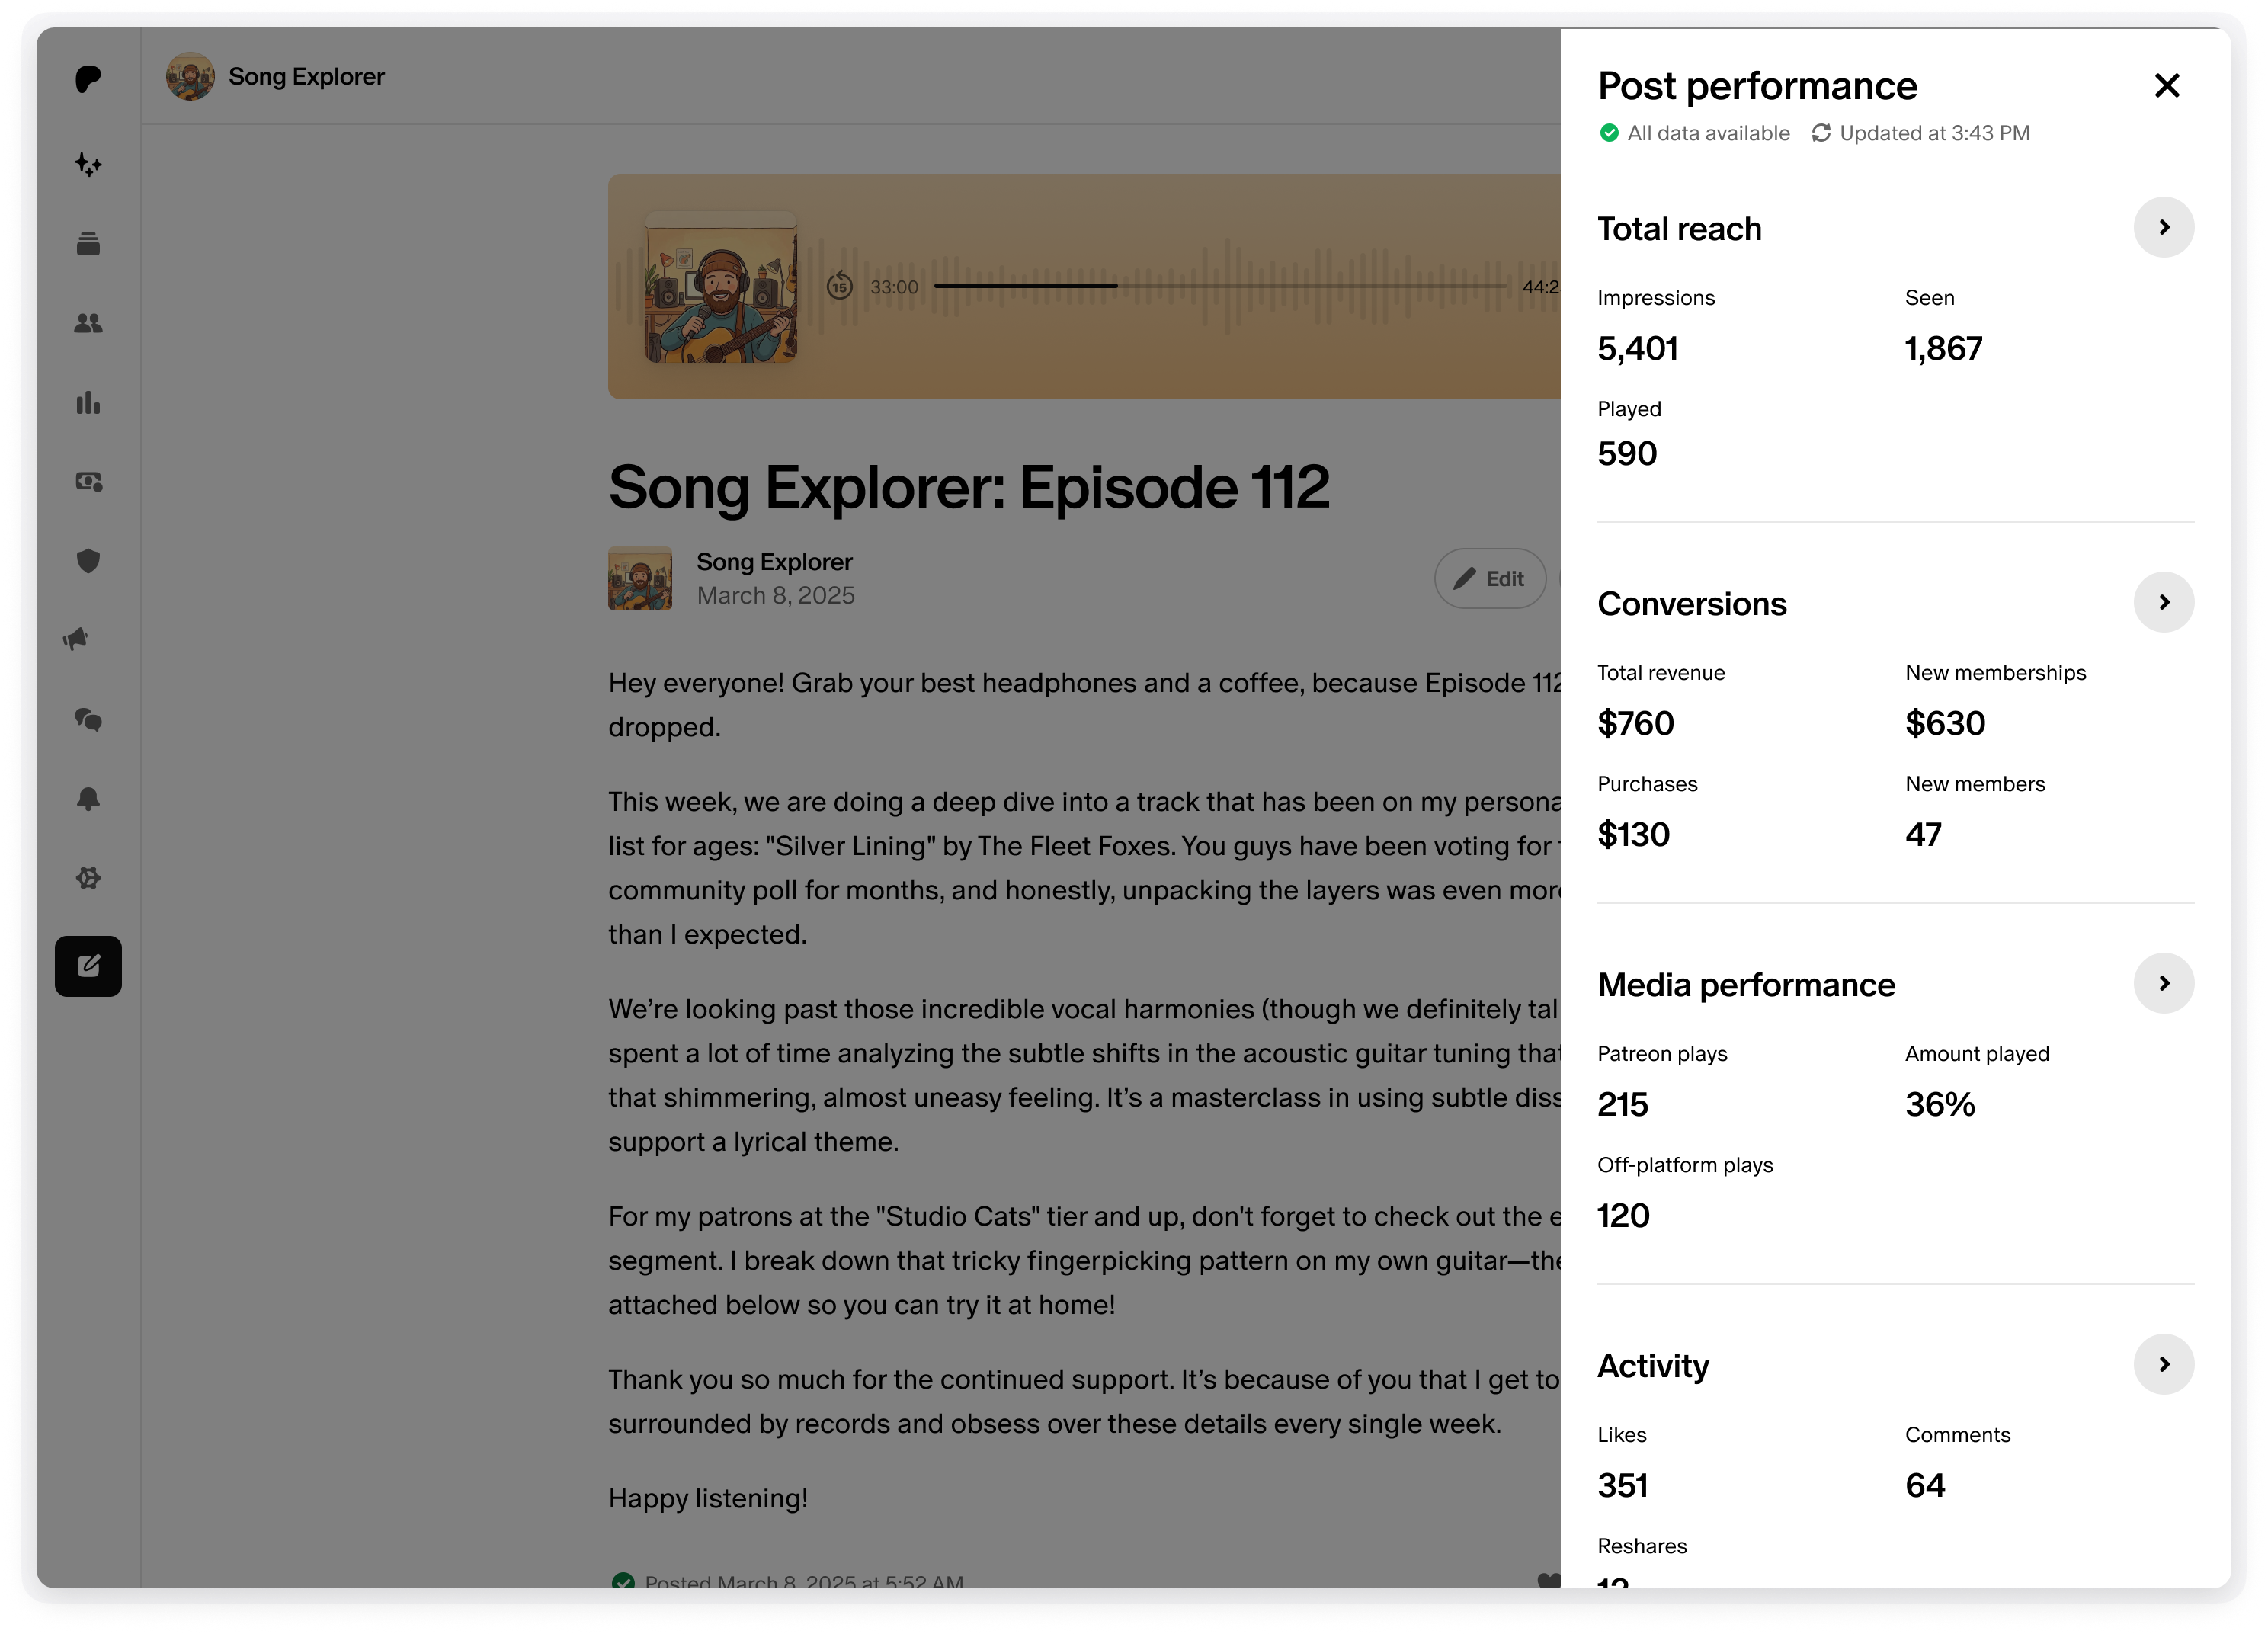This screenshot has height=1634, width=2268.
Task: Click the author avatar below post title
Action: pos(640,578)
